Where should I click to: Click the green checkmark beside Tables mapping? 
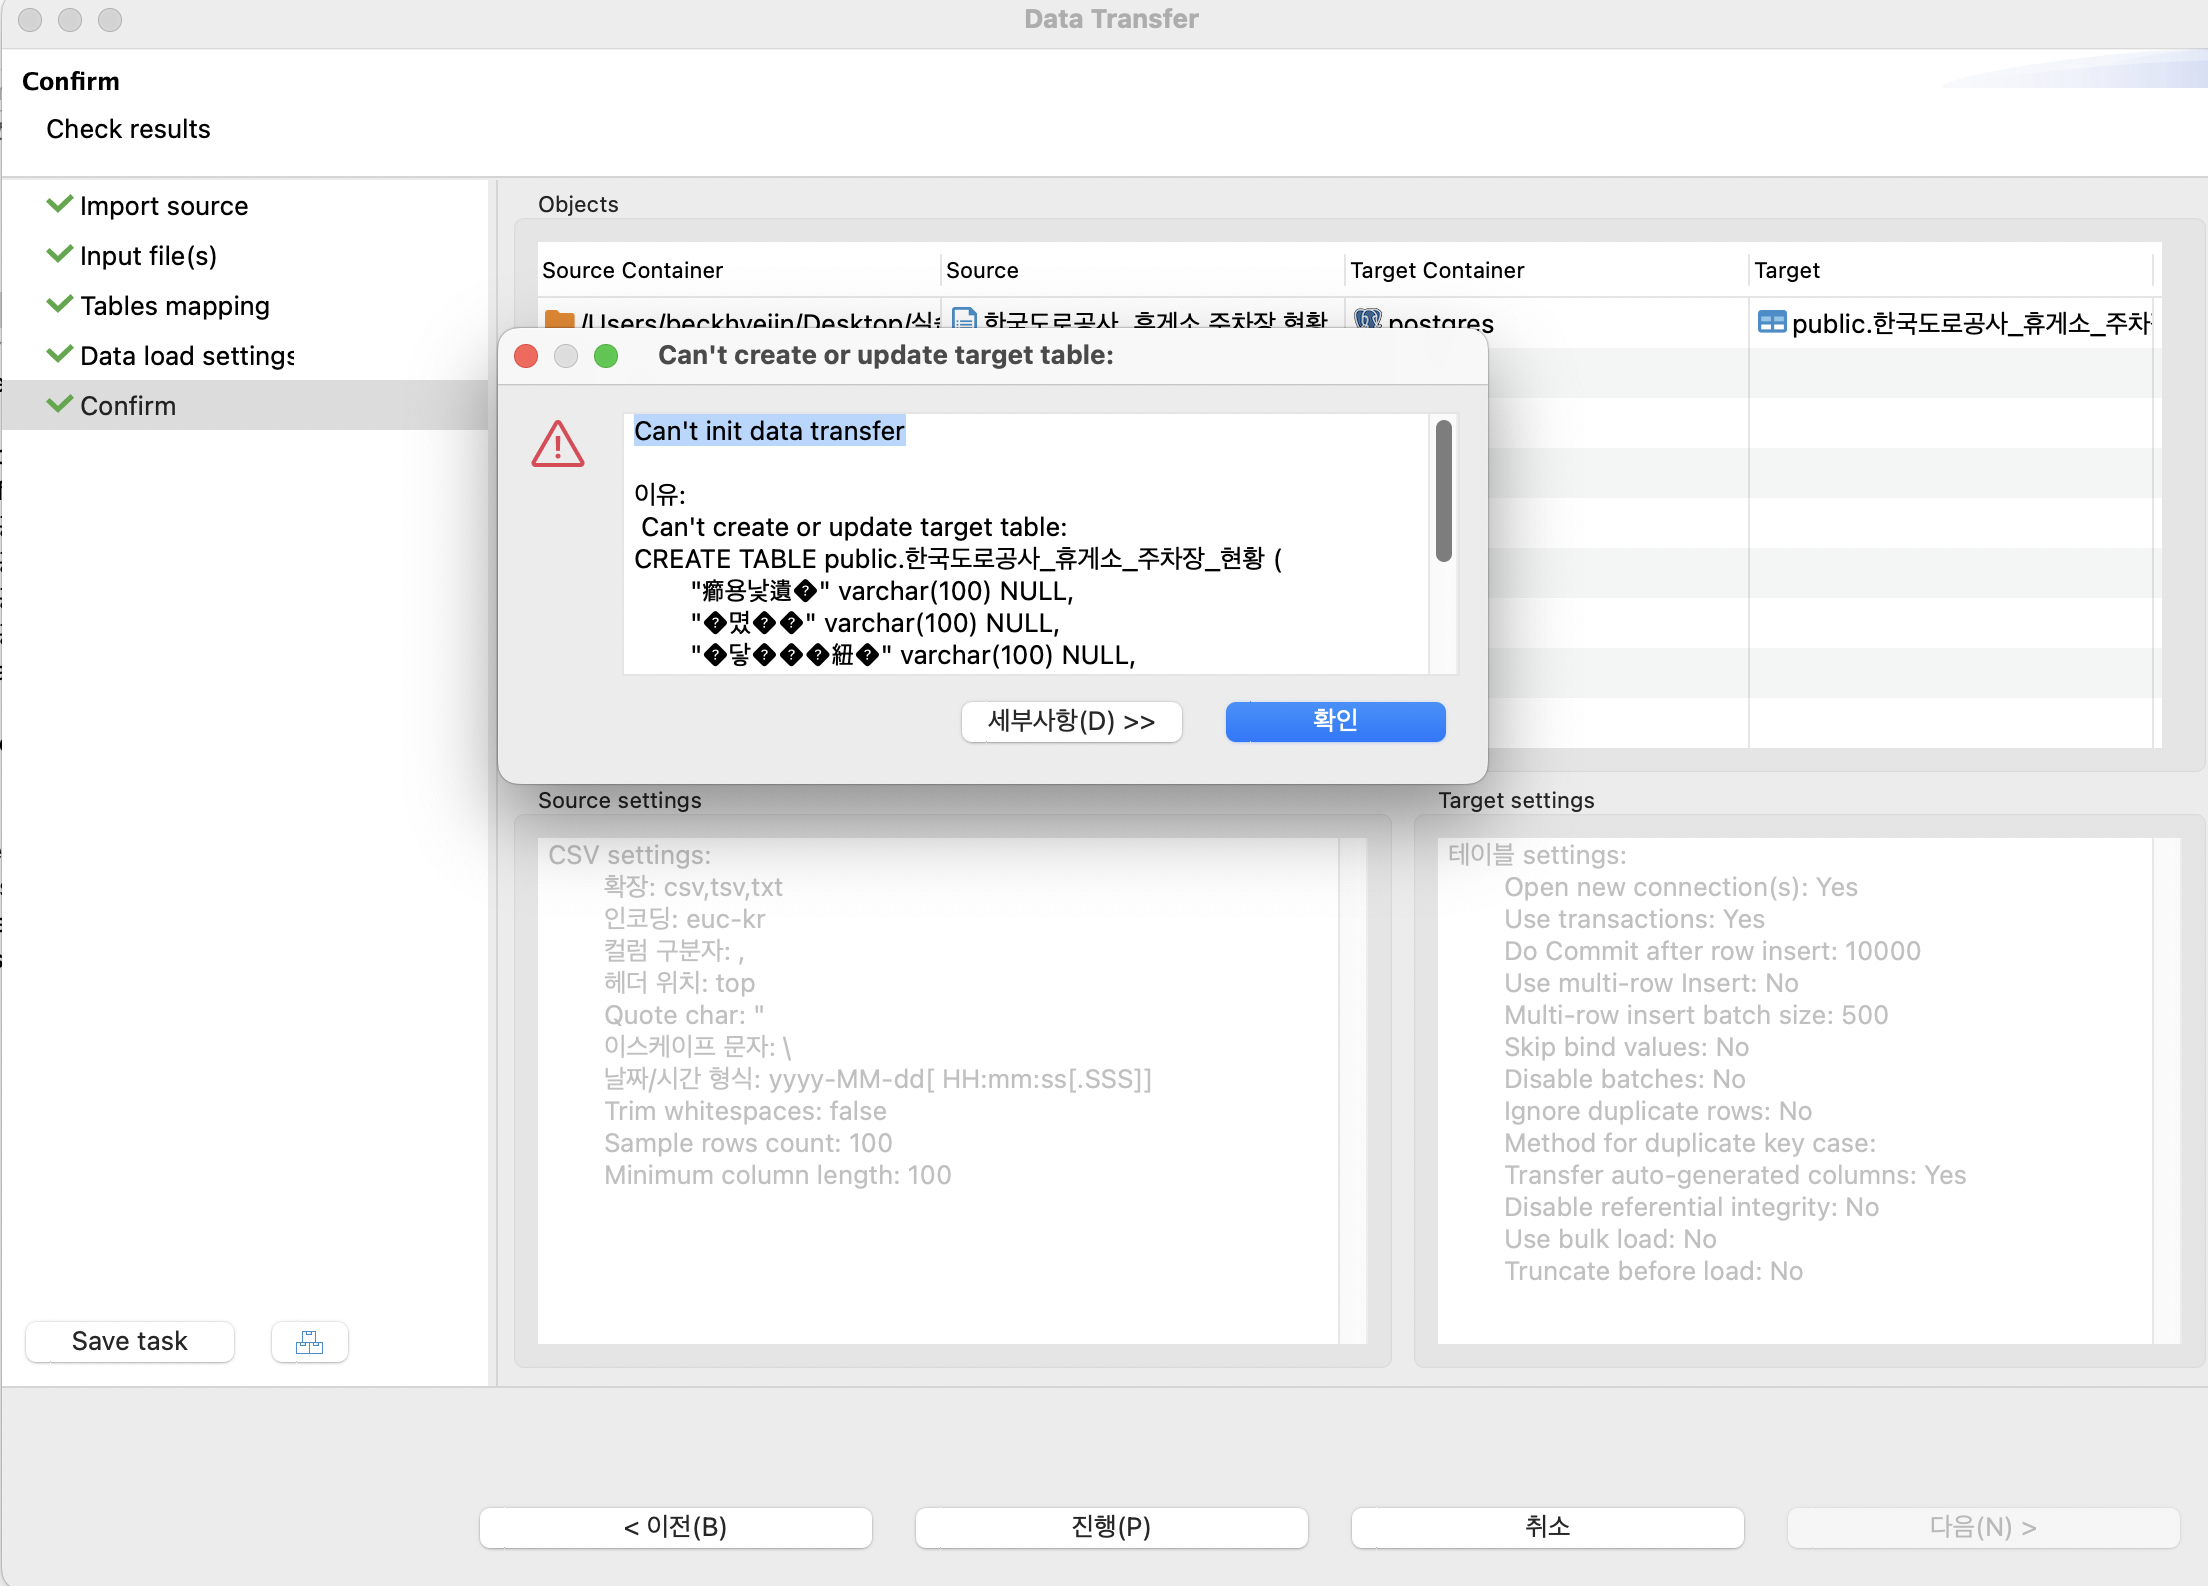pyautogui.click(x=60, y=304)
